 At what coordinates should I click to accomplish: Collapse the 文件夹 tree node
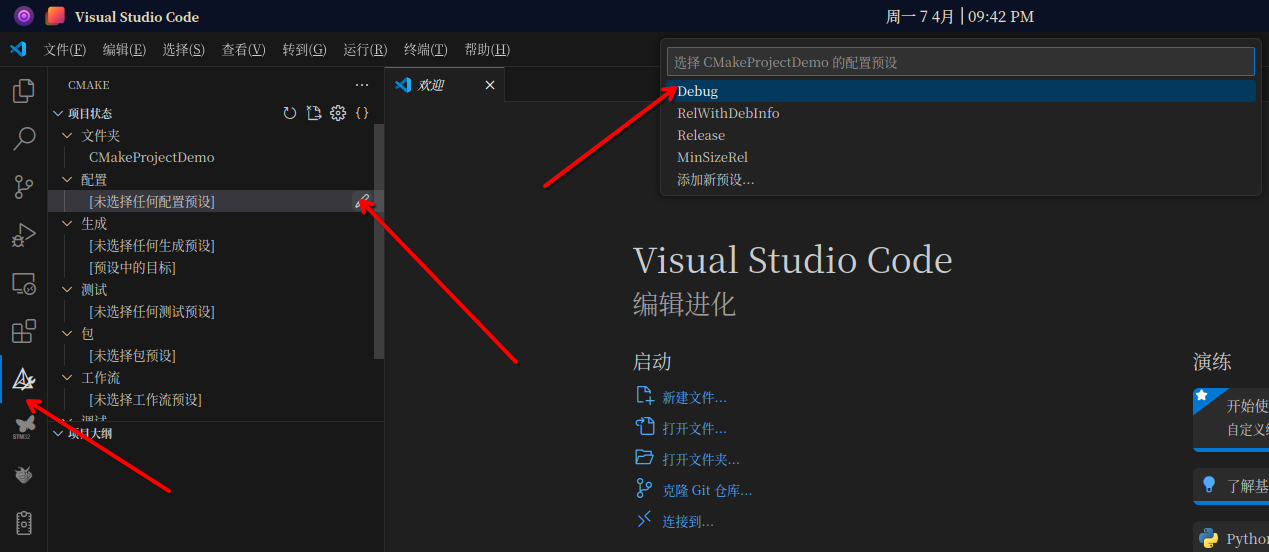(x=68, y=135)
